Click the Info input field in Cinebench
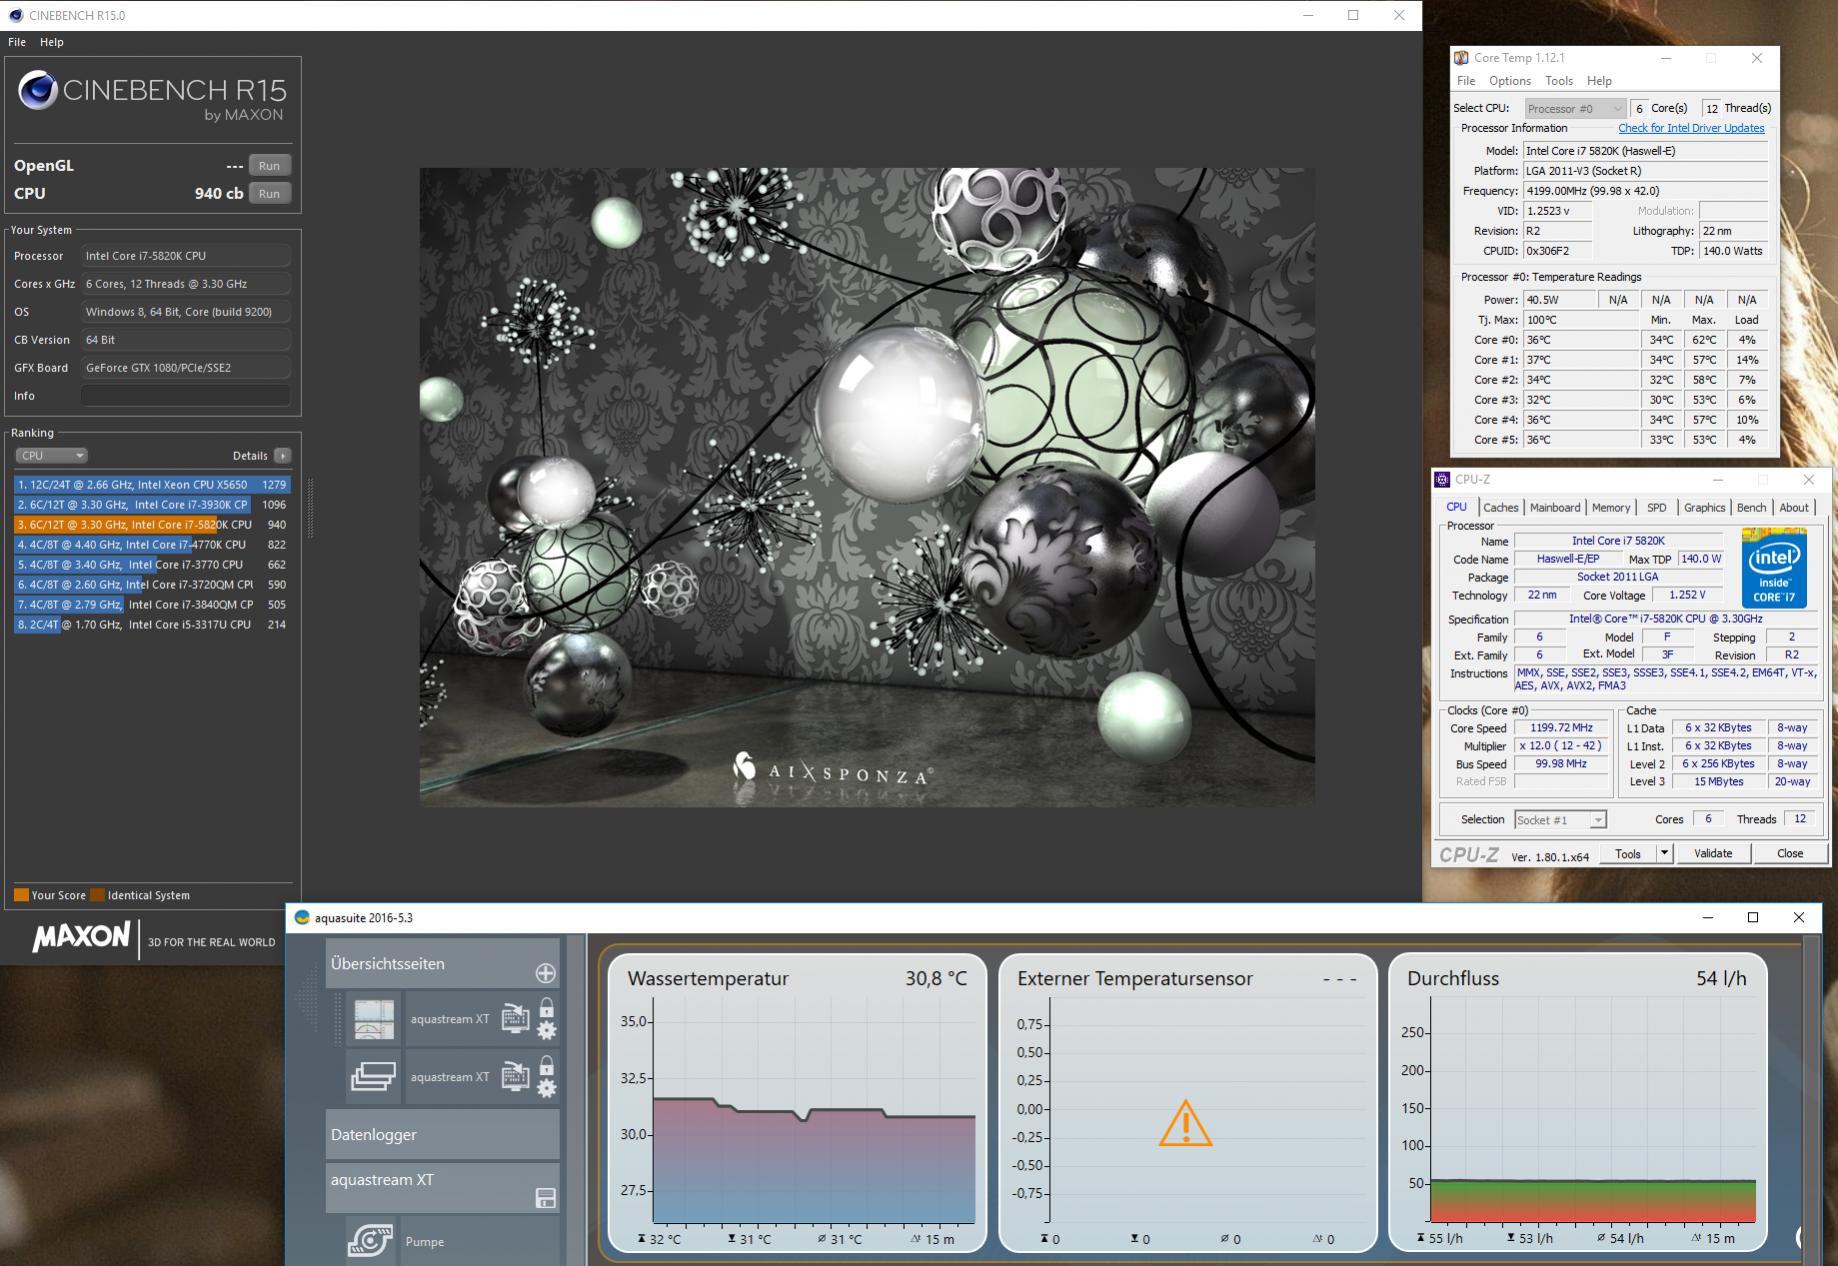The height and width of the screenshot is (1266, 1838). click(185, 396)
